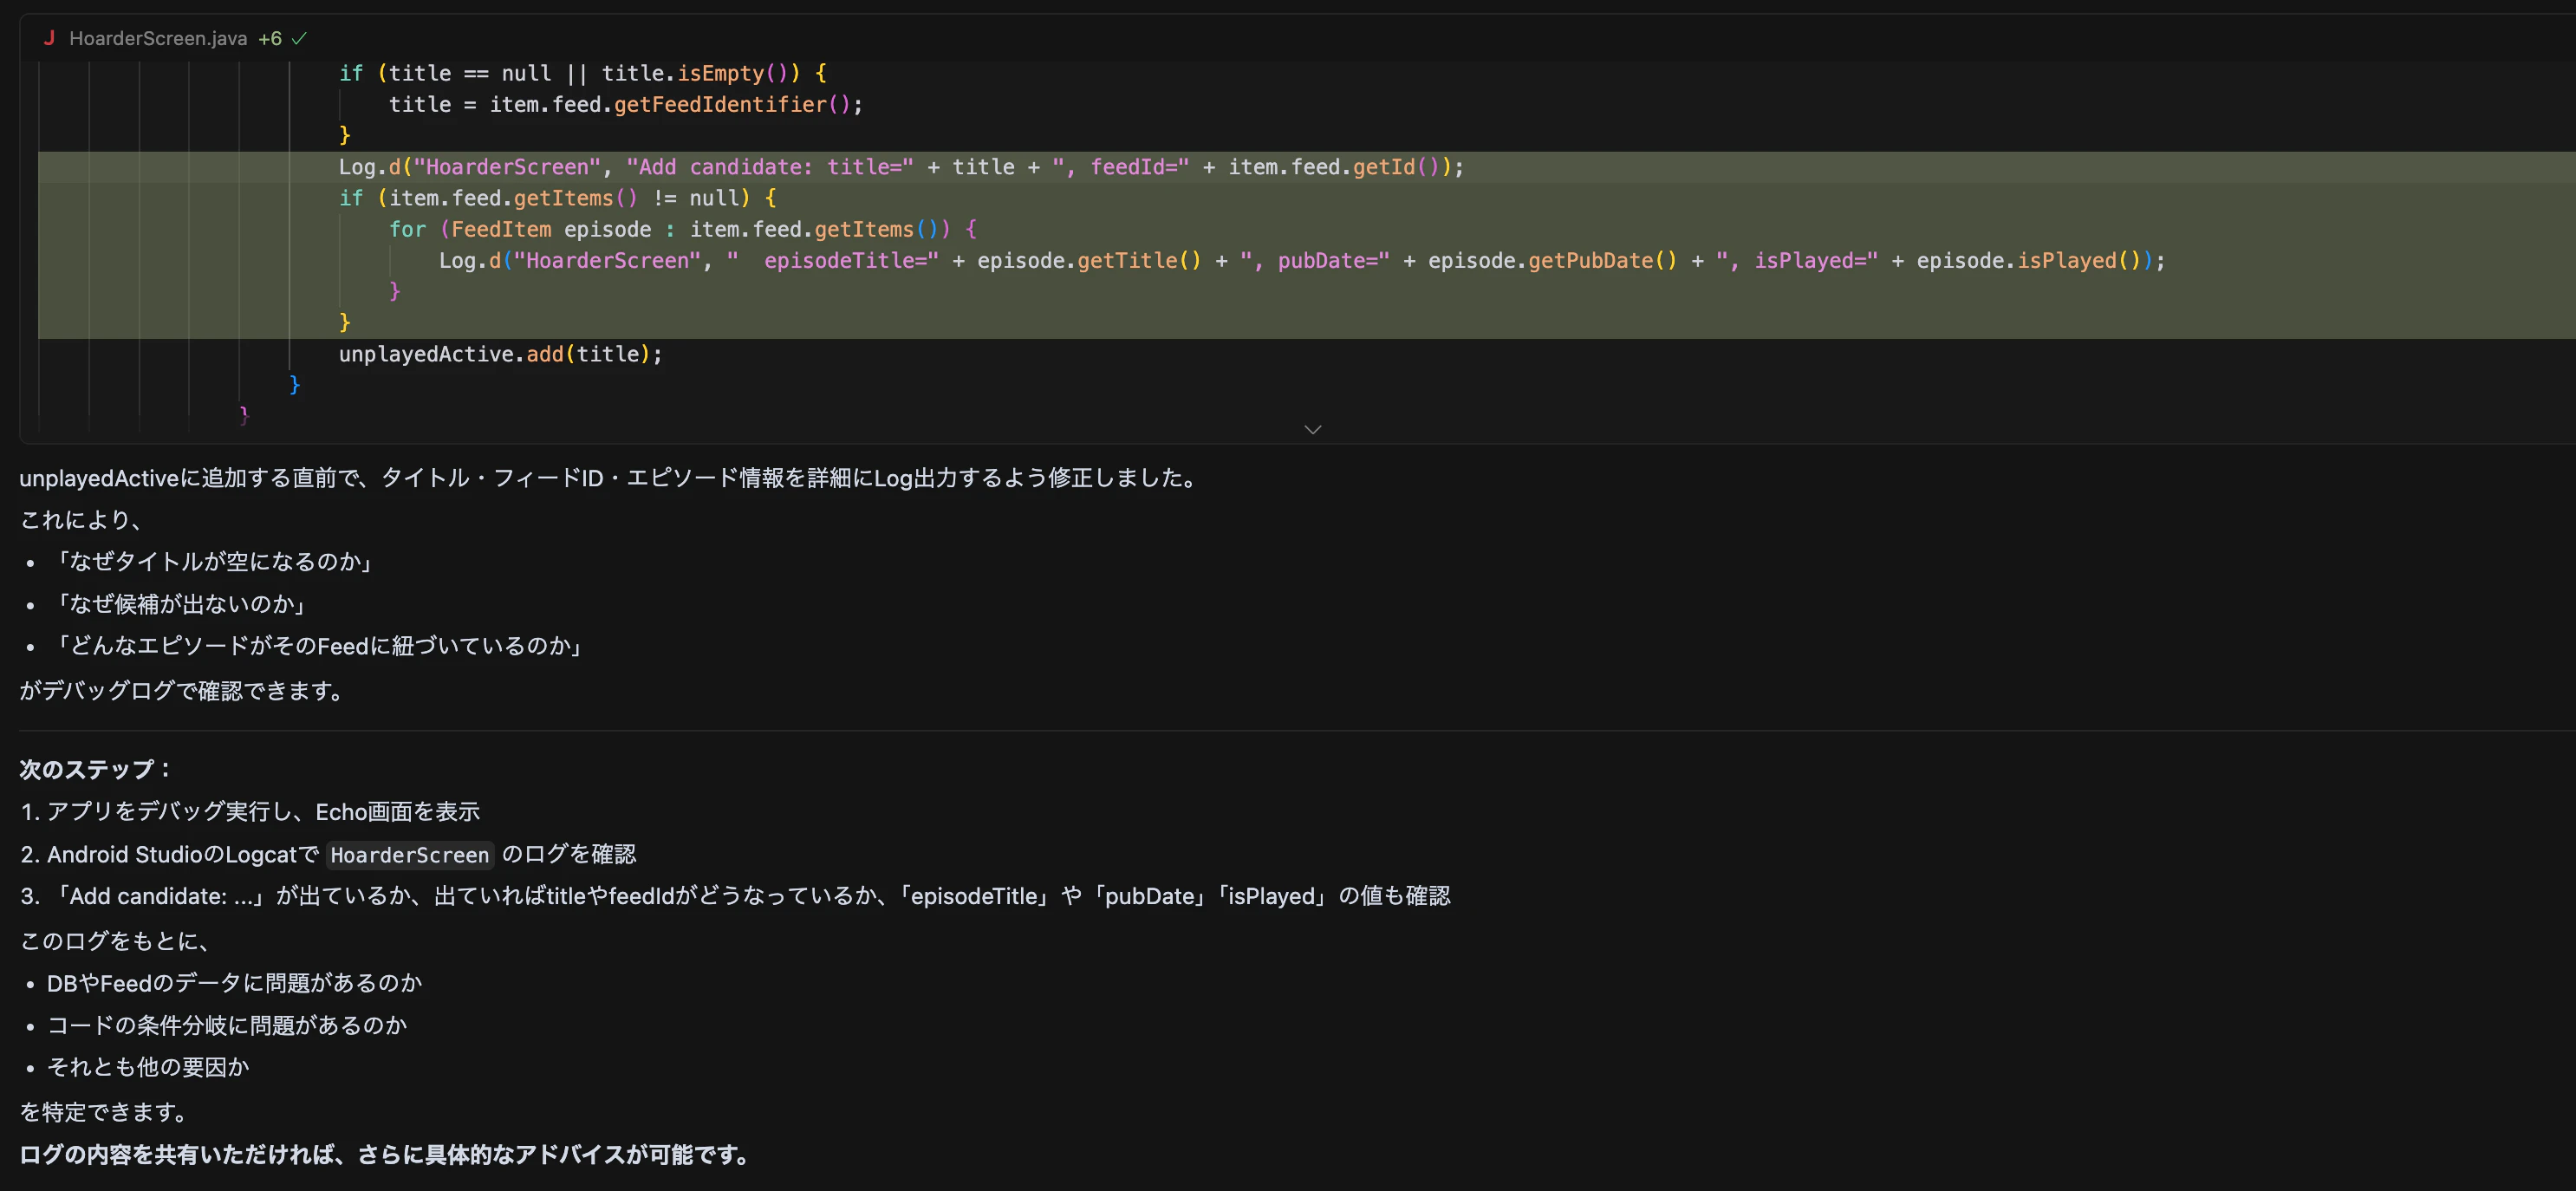Click the heading 次のステップ：

(x=96, y=769)
